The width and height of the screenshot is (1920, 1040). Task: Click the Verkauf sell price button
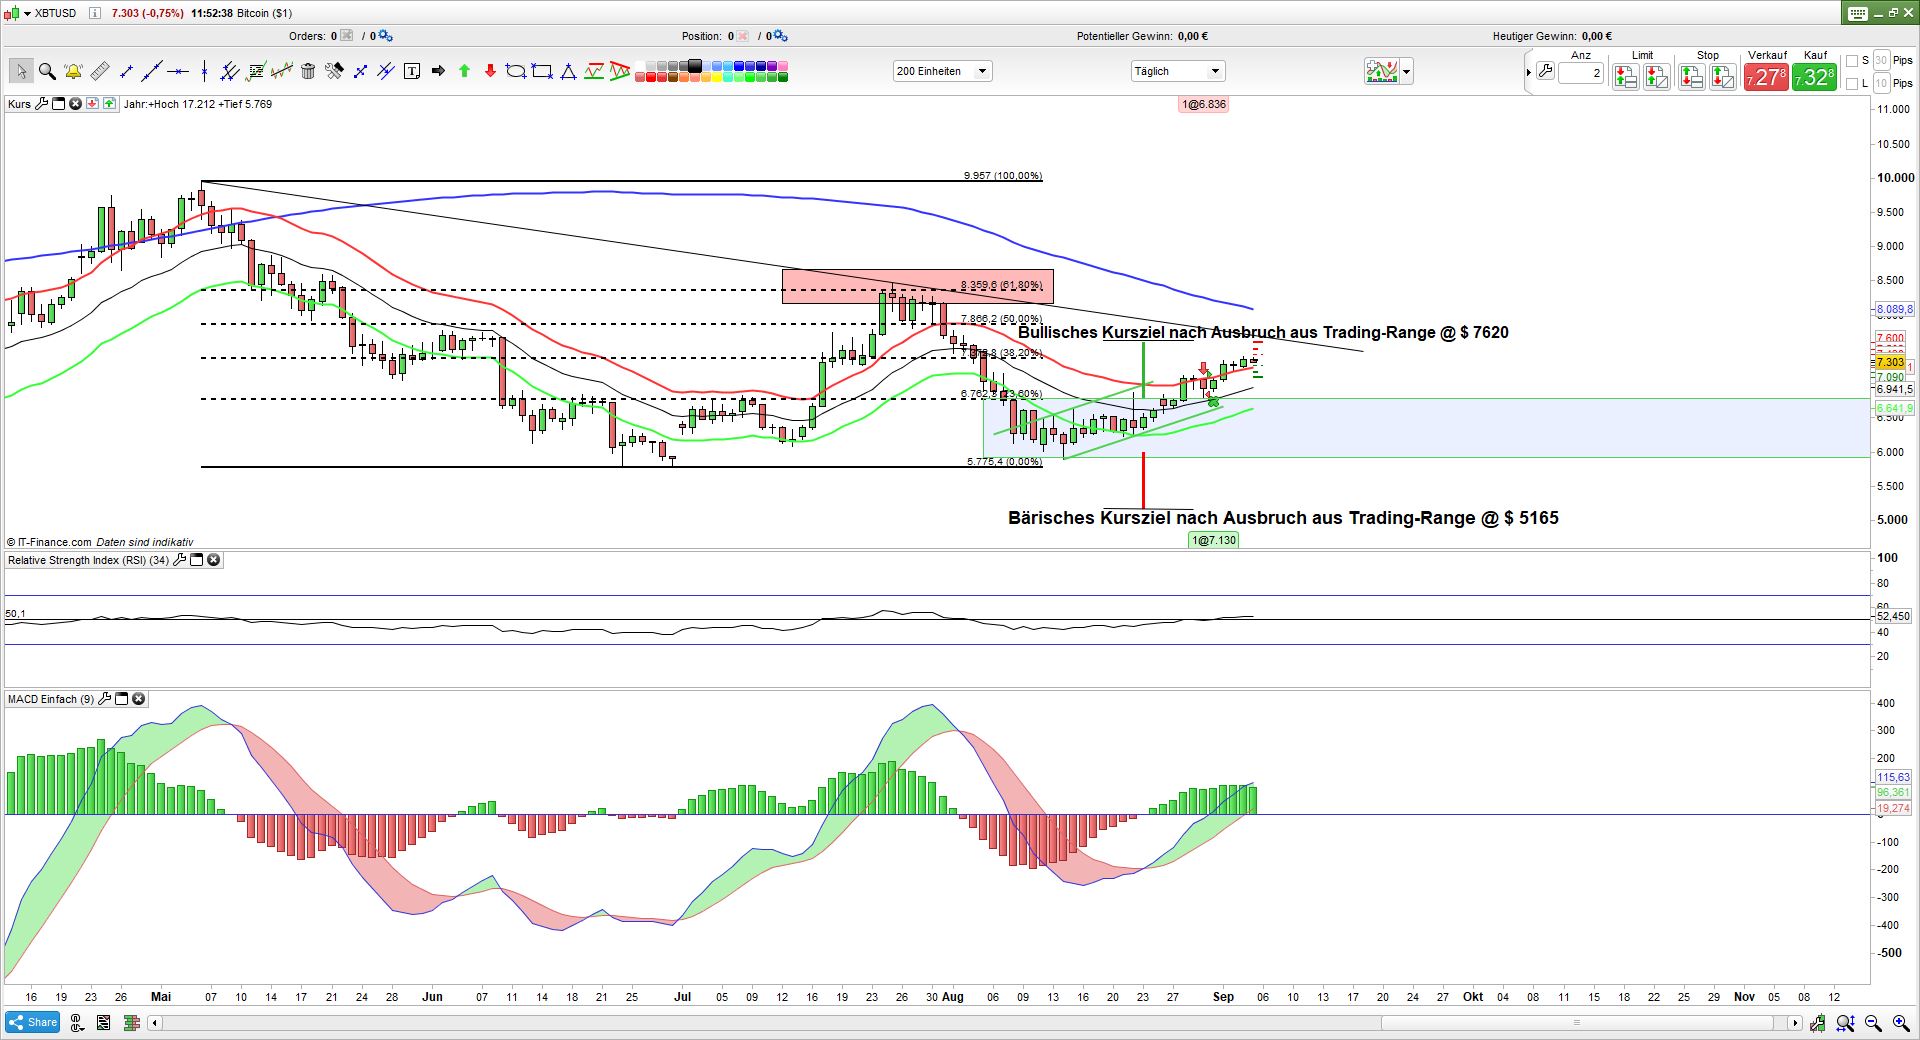(x=1766, y=77)
